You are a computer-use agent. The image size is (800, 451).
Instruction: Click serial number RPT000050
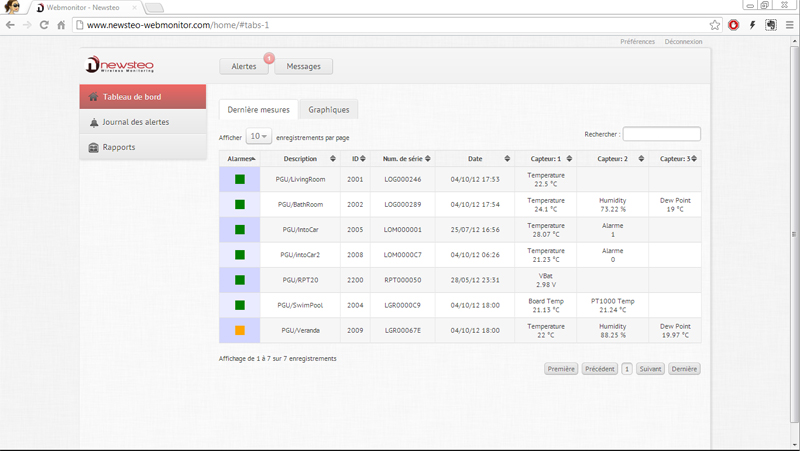[x=403, y=280]
